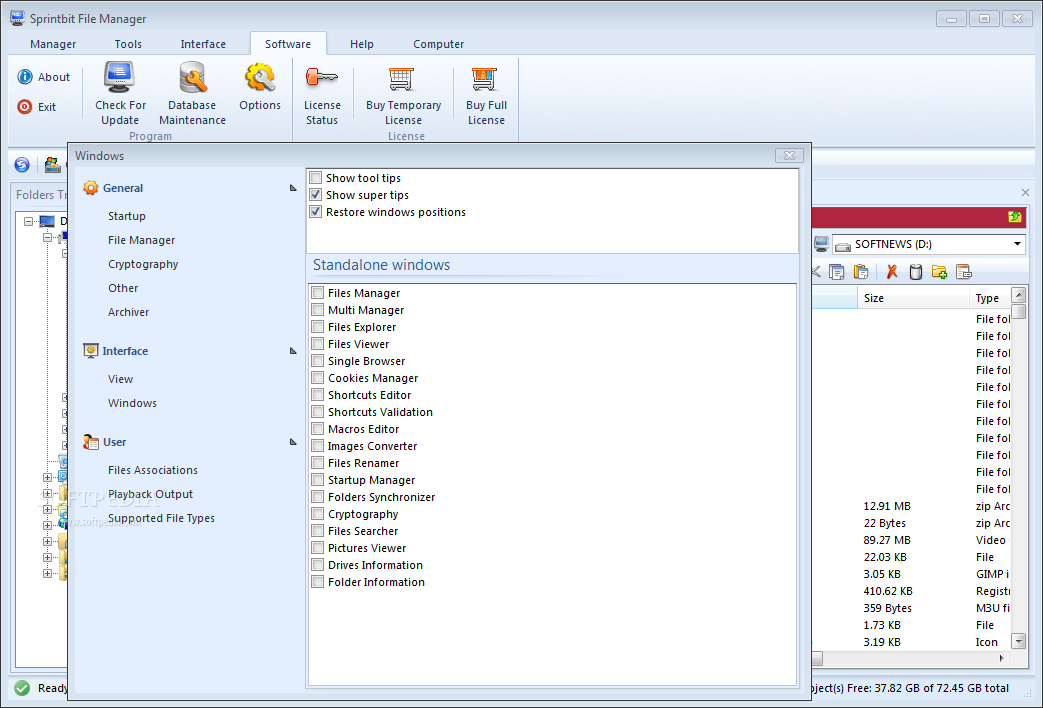Open Files Associations page
Screen dimensions: 1043x708
(153, 470)
